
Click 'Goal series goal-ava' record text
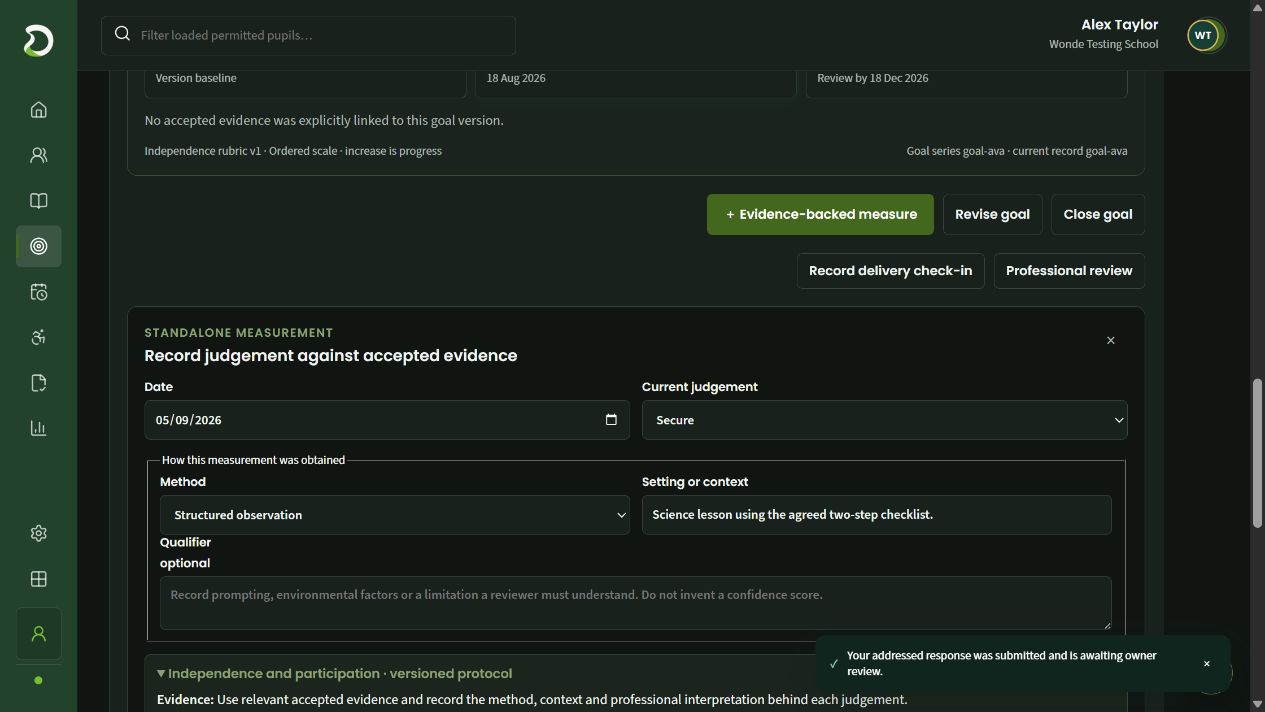click(x=1016, y=151)
